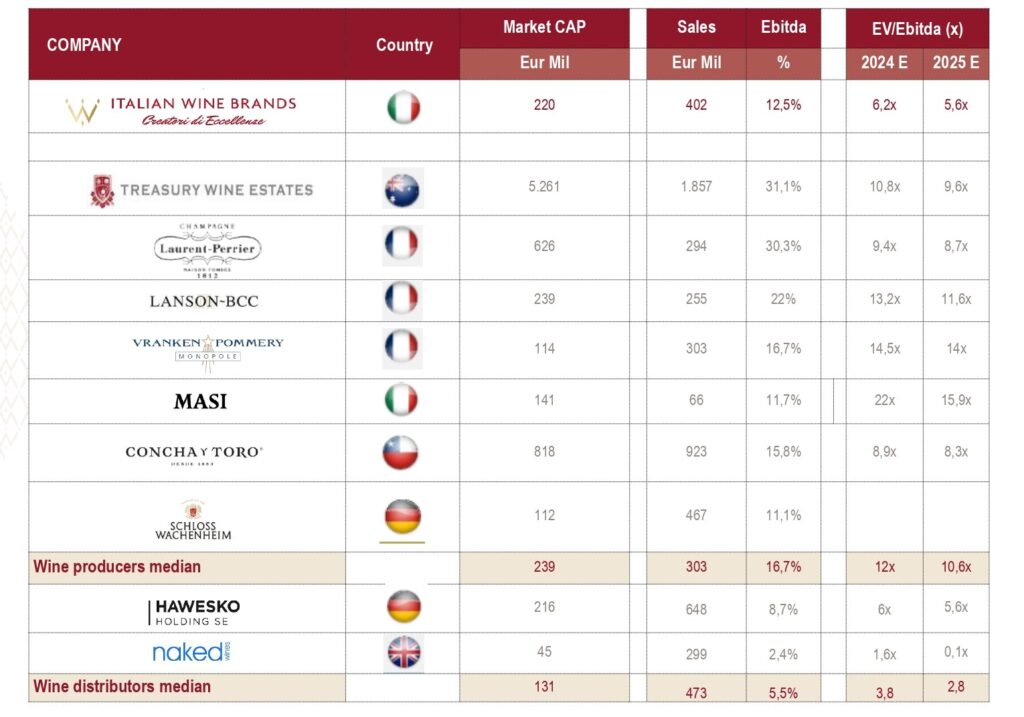
Task: Click the Chilean flag next to Concha y Toro
Action: click(400, 453)
